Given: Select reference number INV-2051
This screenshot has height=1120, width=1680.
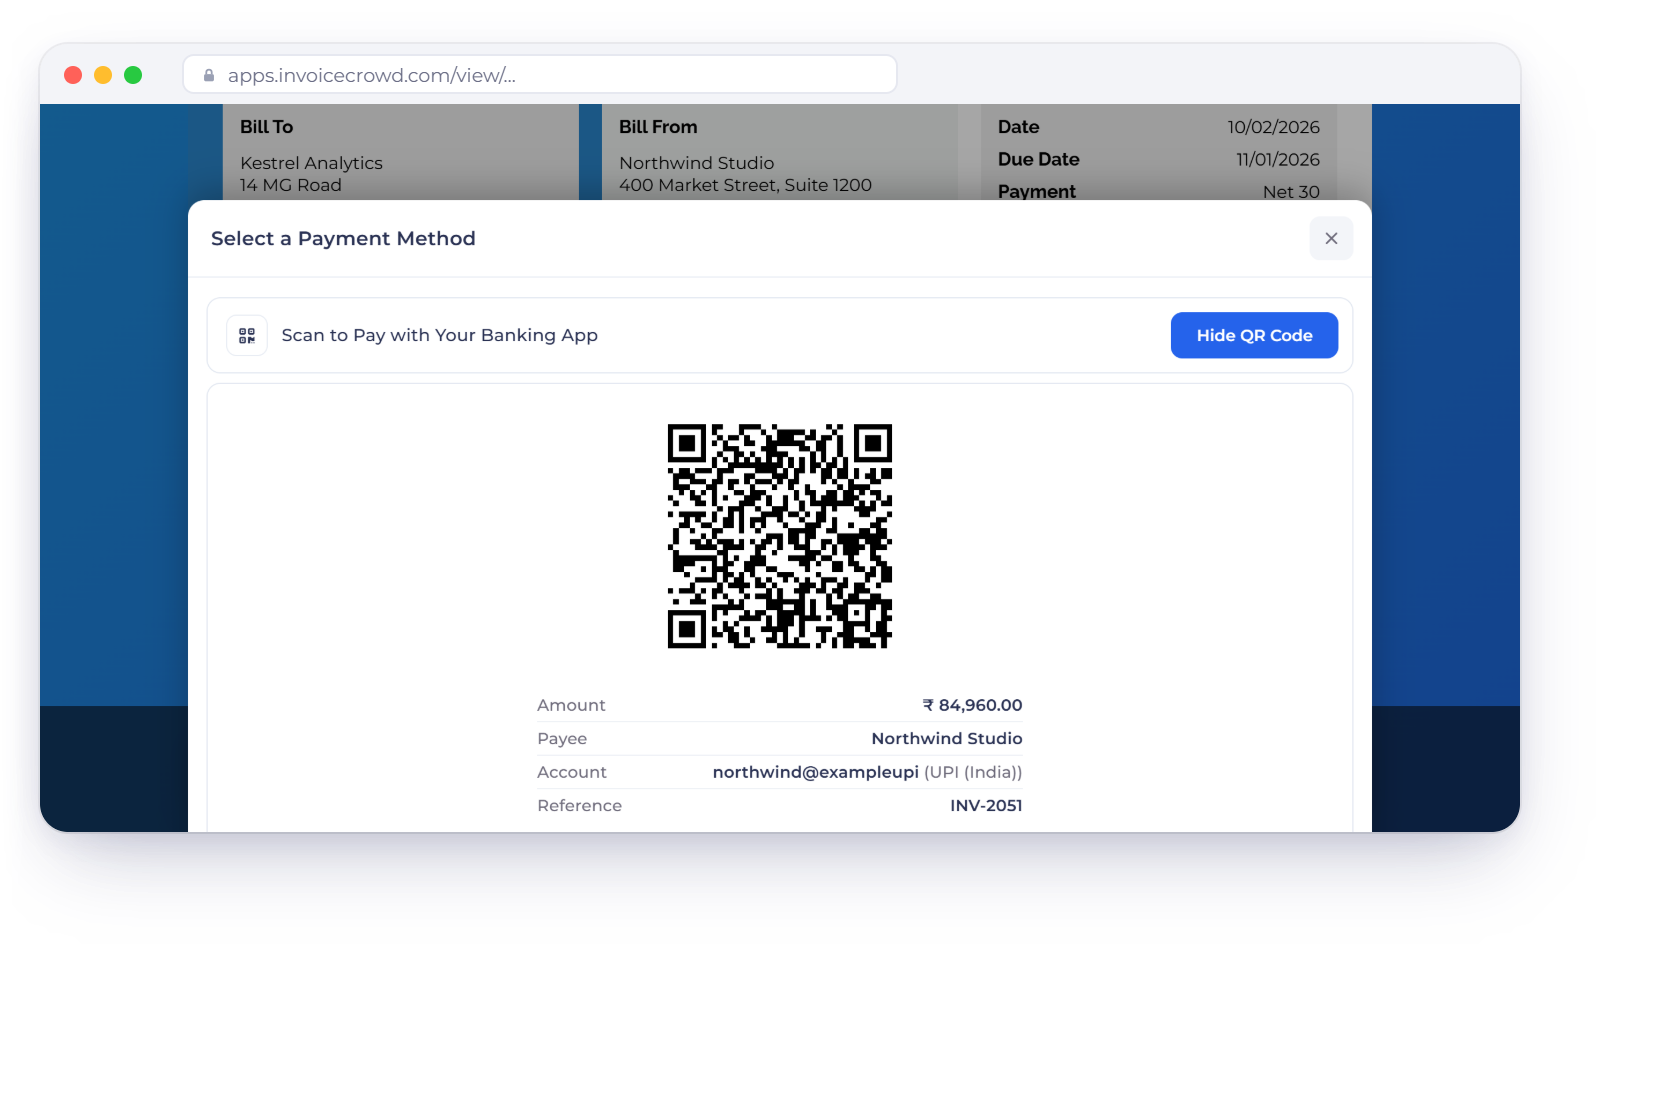Looking at the screenshot, I should (986, 805).
